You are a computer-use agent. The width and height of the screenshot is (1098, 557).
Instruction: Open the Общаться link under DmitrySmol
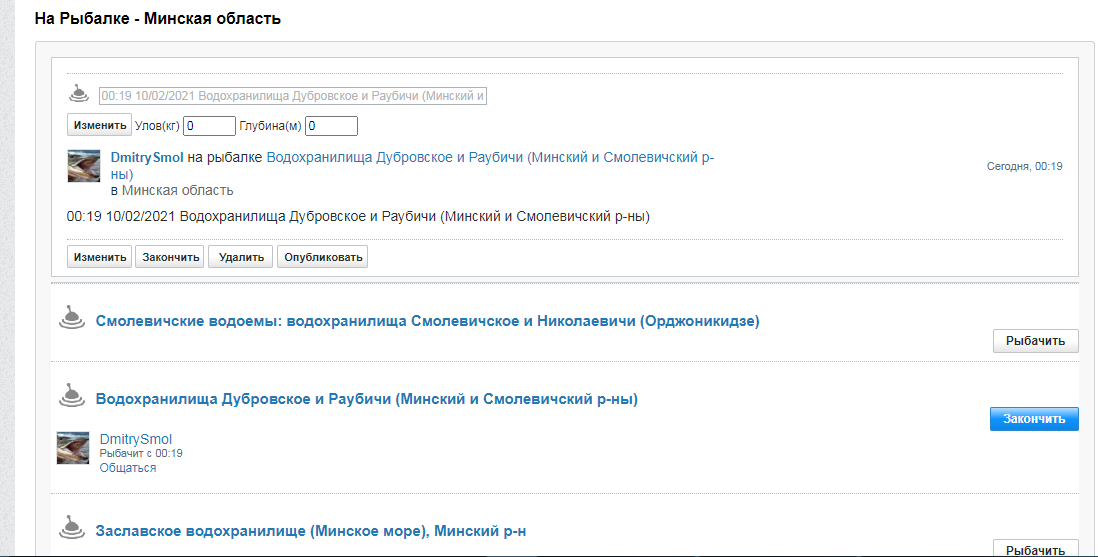click(127, 468)
